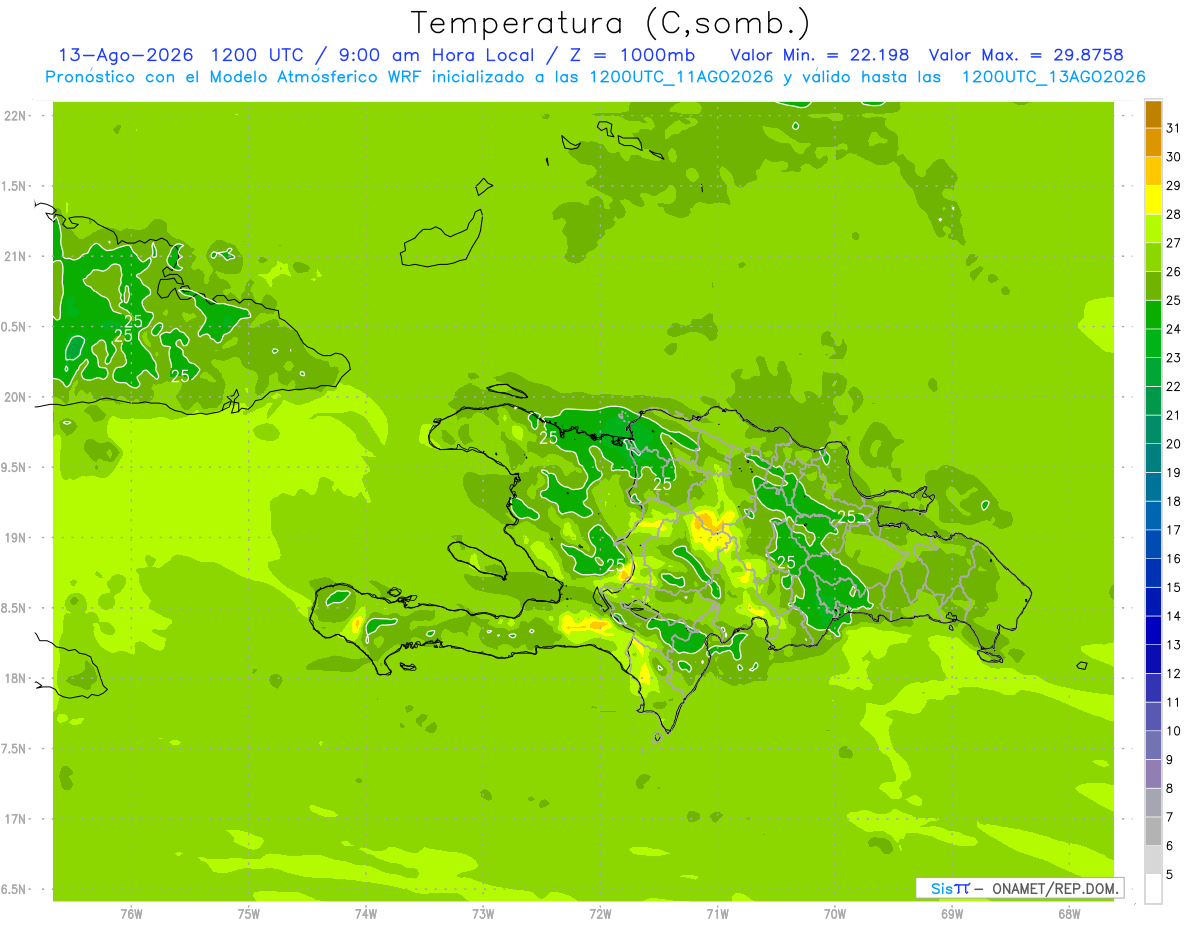Click the '74W' longitude axis label
This screenshot has width=1200, height=927.
coord(366,914)
